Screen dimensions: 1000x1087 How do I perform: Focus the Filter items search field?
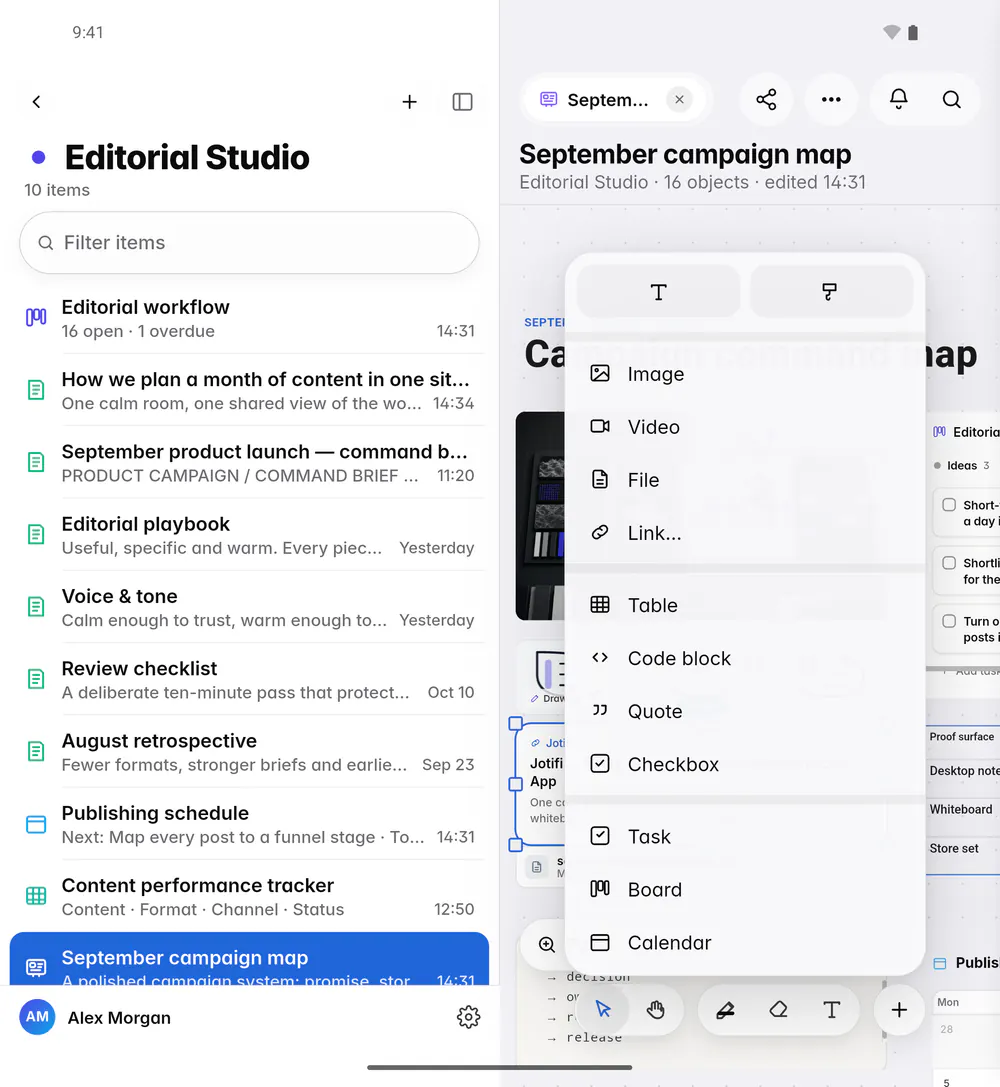(249, 243)
